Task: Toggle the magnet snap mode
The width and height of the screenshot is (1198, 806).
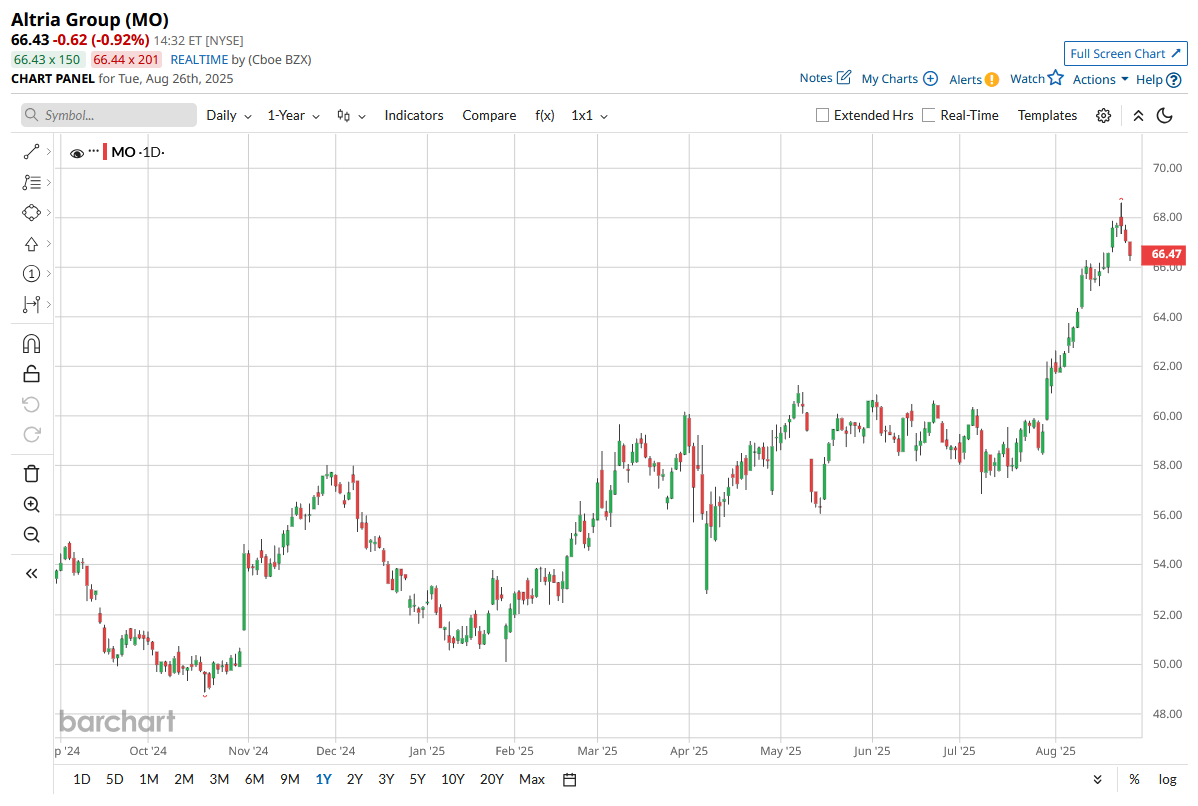Action: (31, 344)
